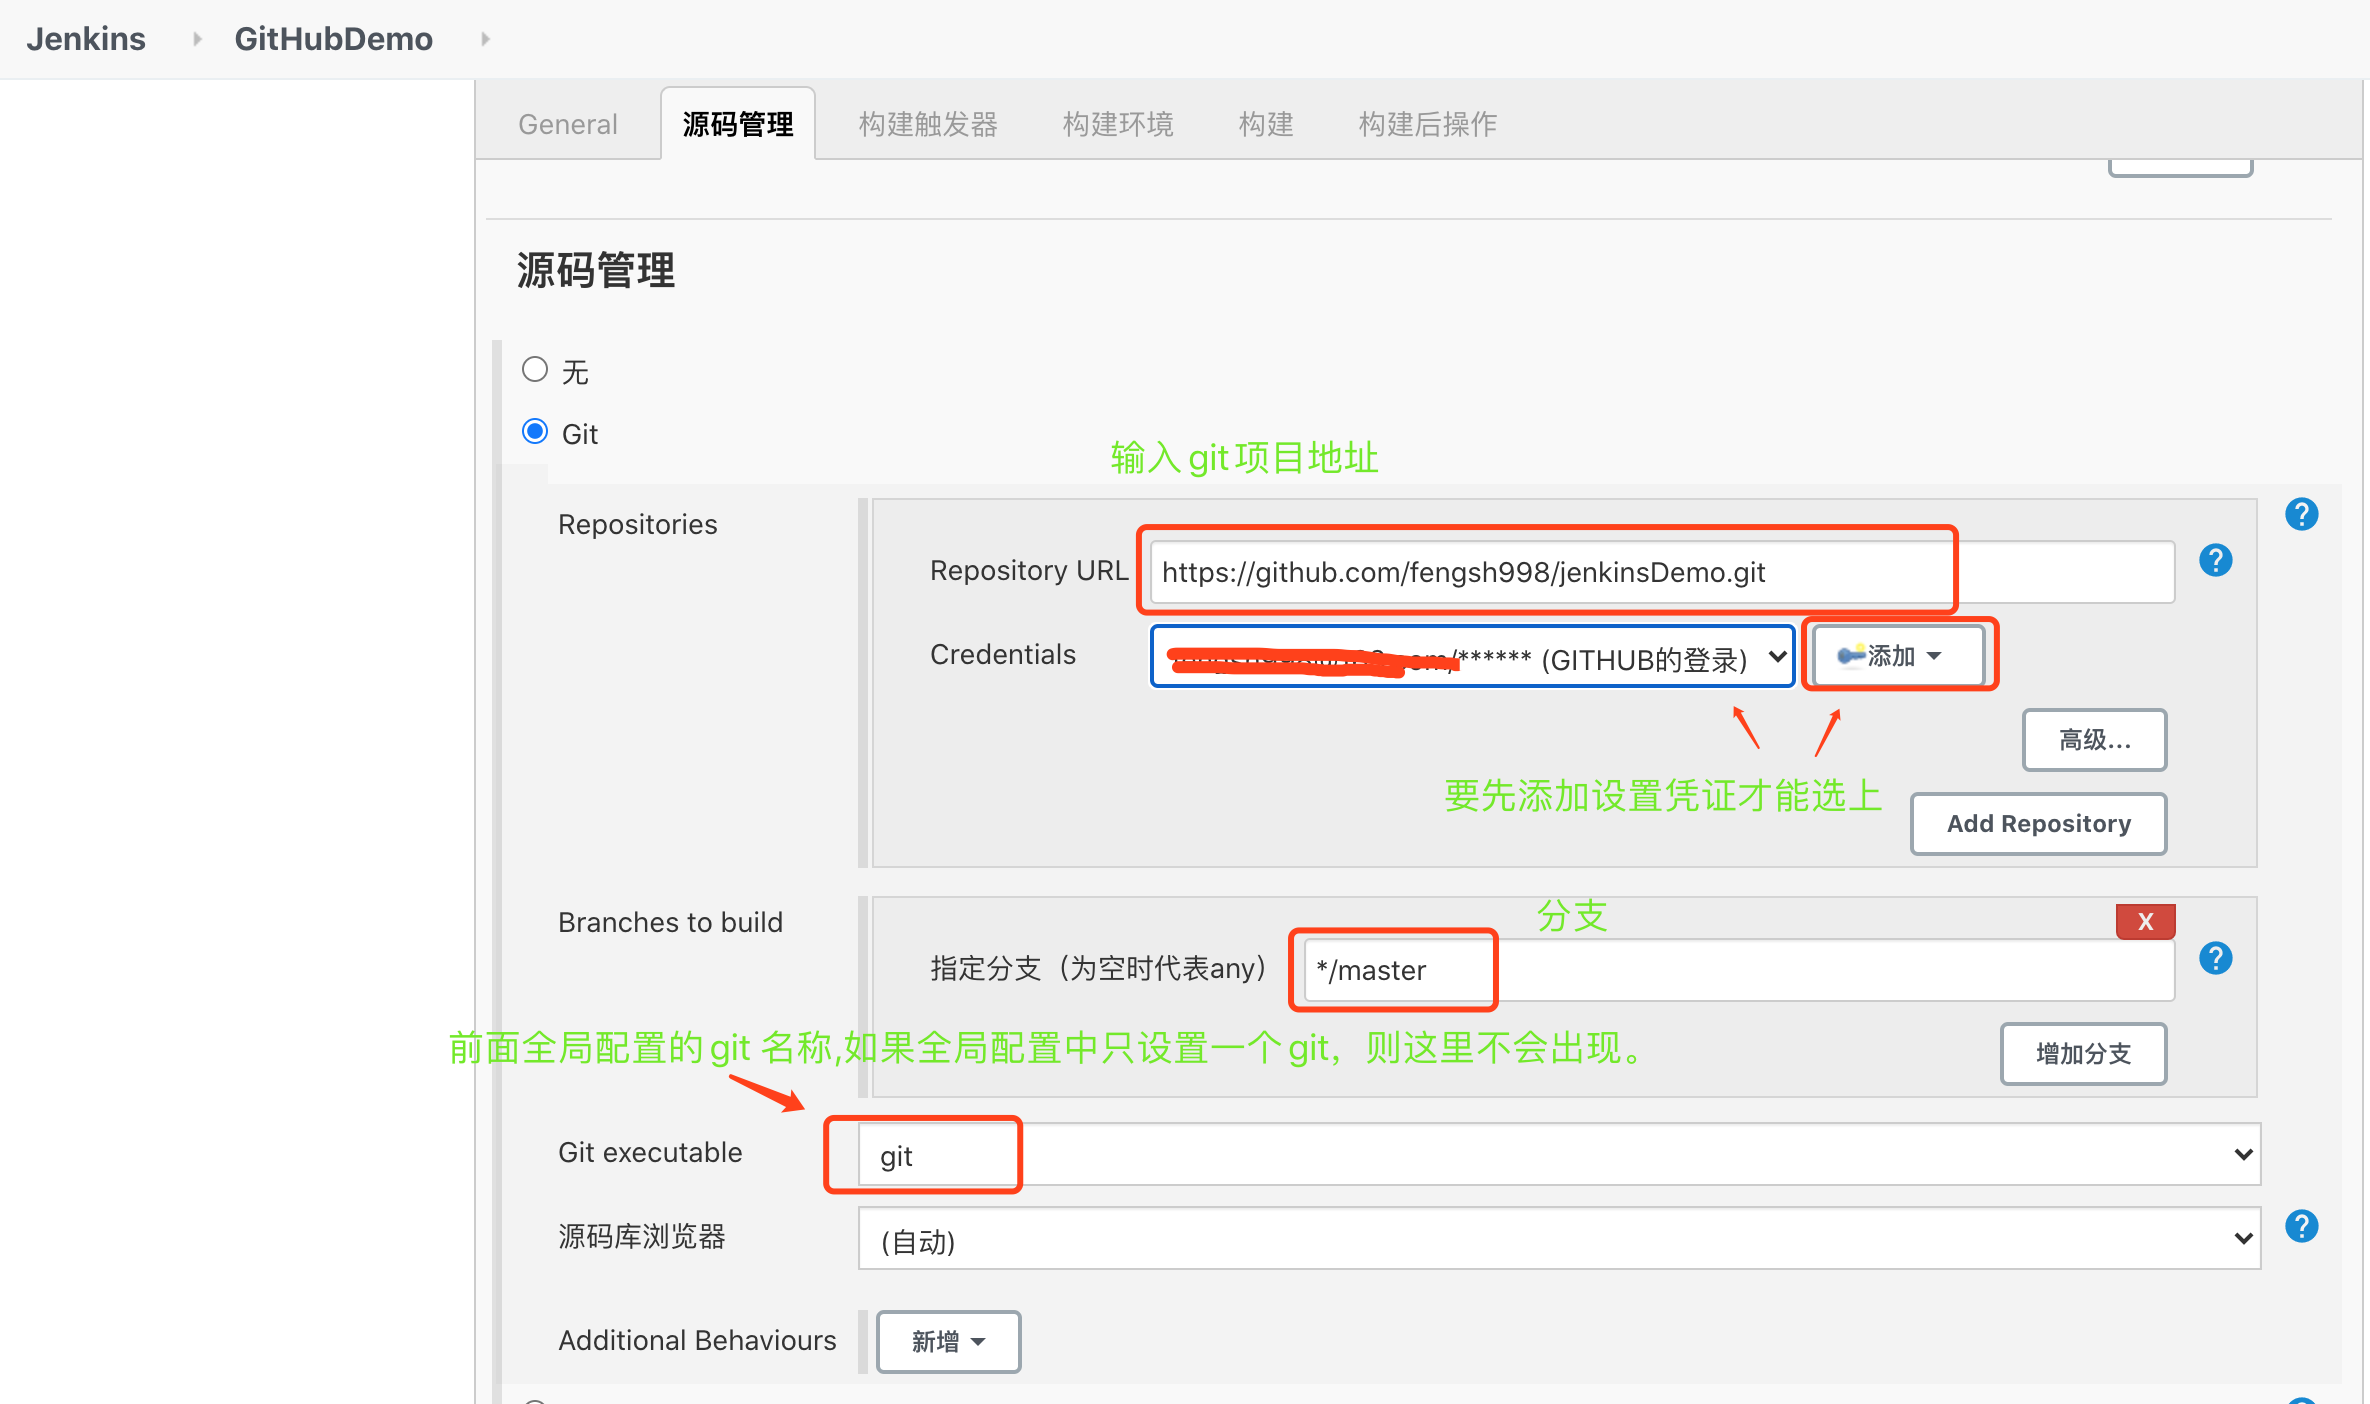The height and width of the screenshot is (1404, 2370).
Task: Switch to the General tab
Action: tap(567, 124)
